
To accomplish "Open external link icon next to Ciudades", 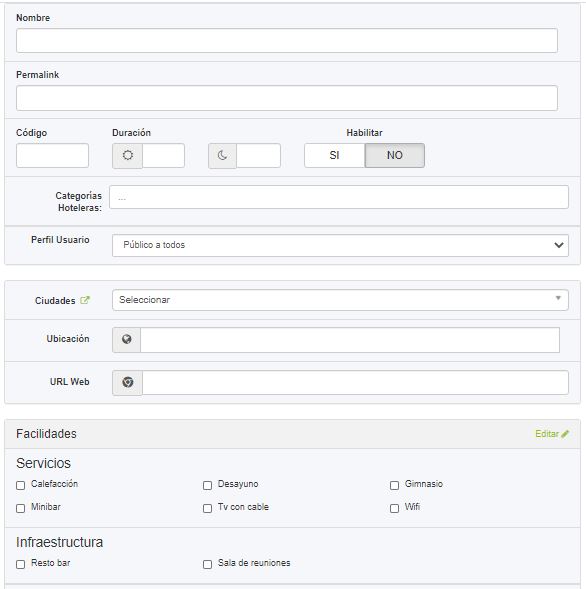I will point(85,300).
